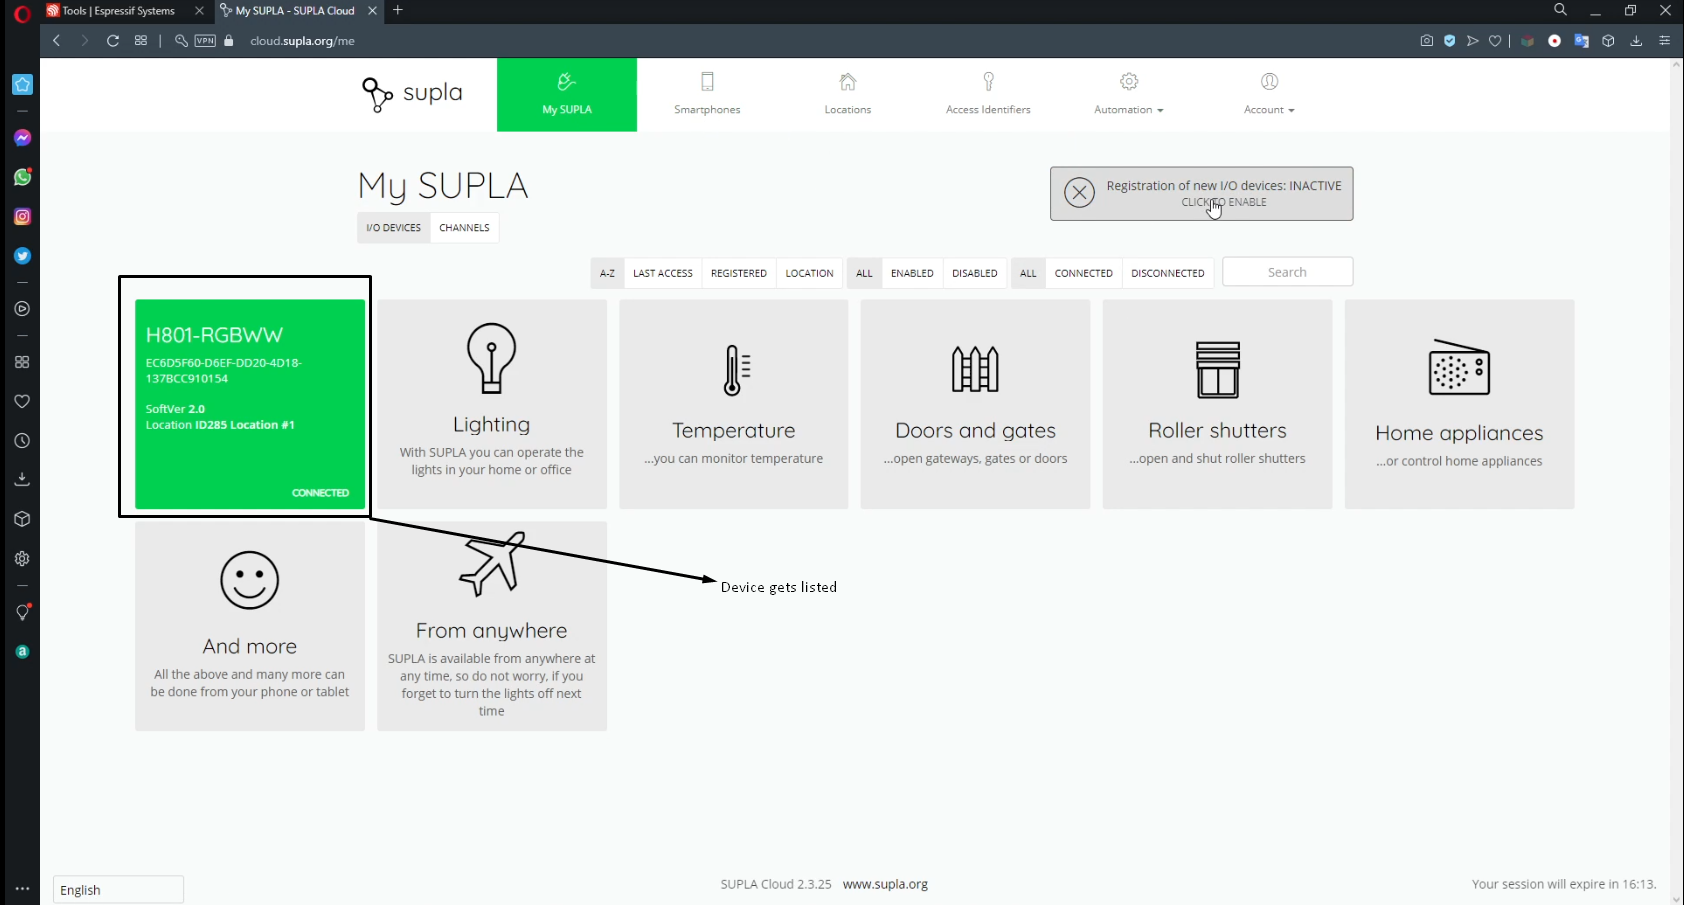
Task: Open Messenger in Opera sidebar
Action: click(x=22, y=138)
